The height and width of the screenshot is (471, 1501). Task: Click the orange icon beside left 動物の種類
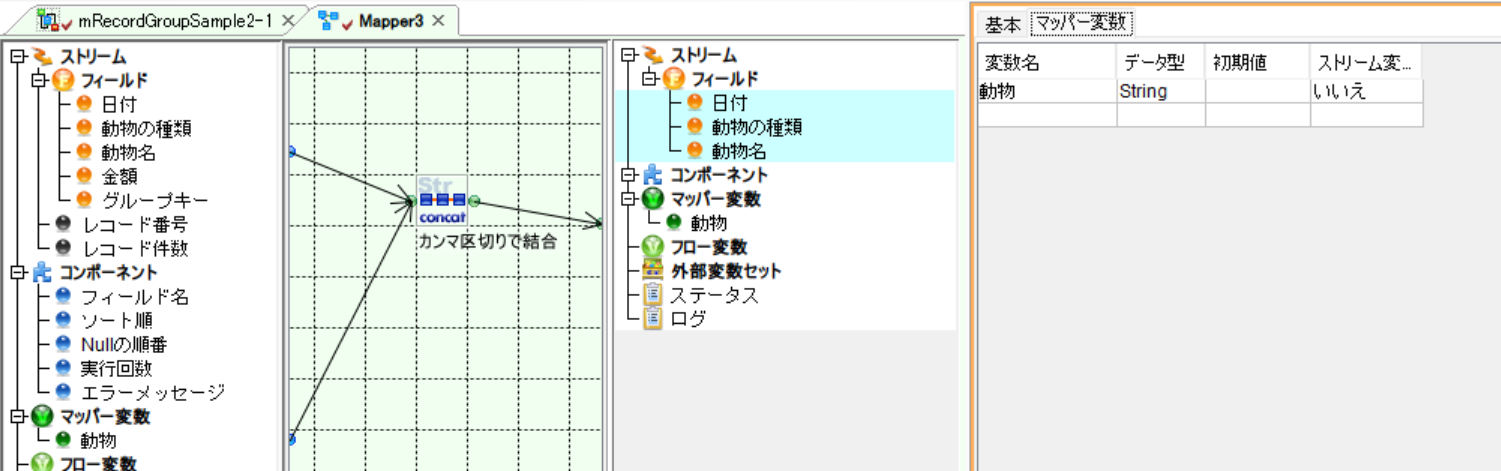pos(84,128)
